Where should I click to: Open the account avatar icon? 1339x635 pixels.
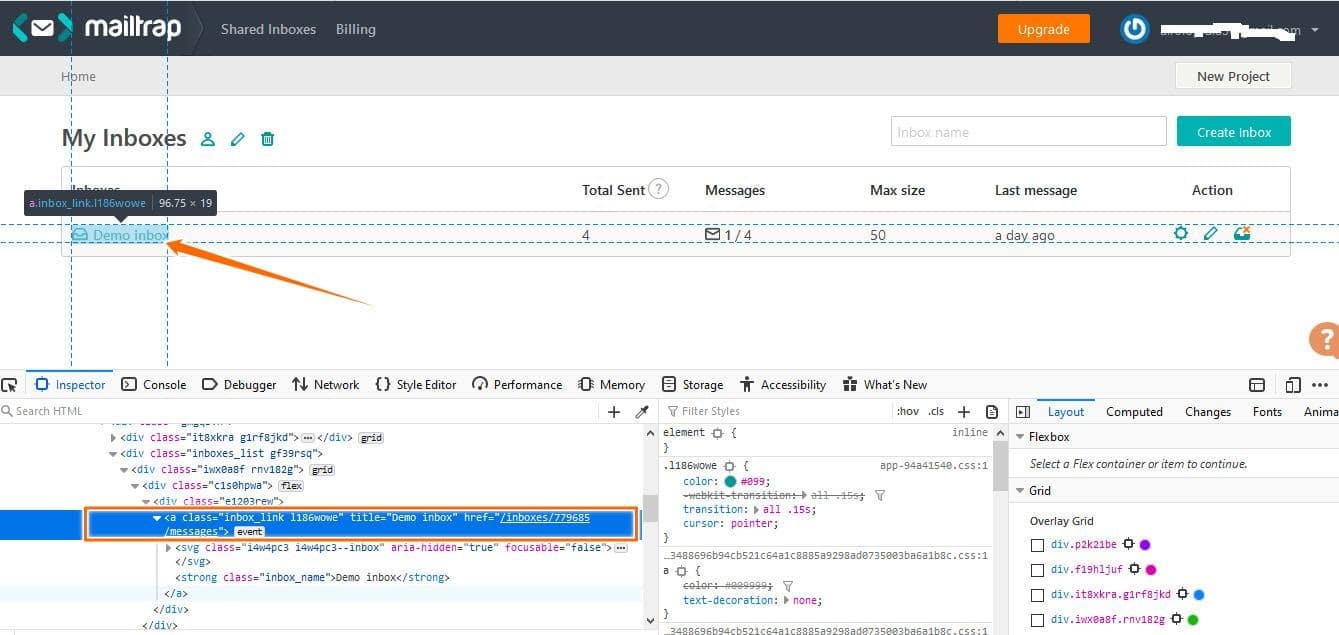1134,29
